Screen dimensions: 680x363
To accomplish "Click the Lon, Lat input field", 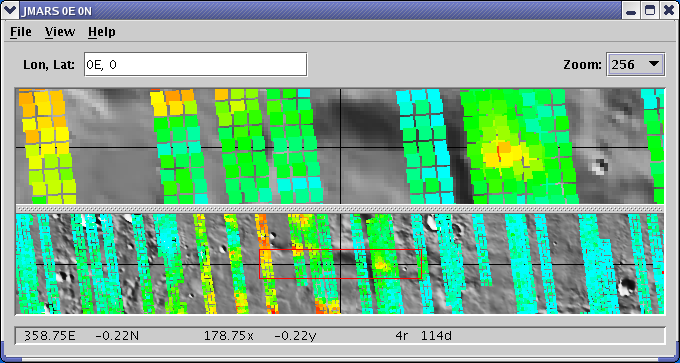I will pyautogui.click(x=196, y=65).
